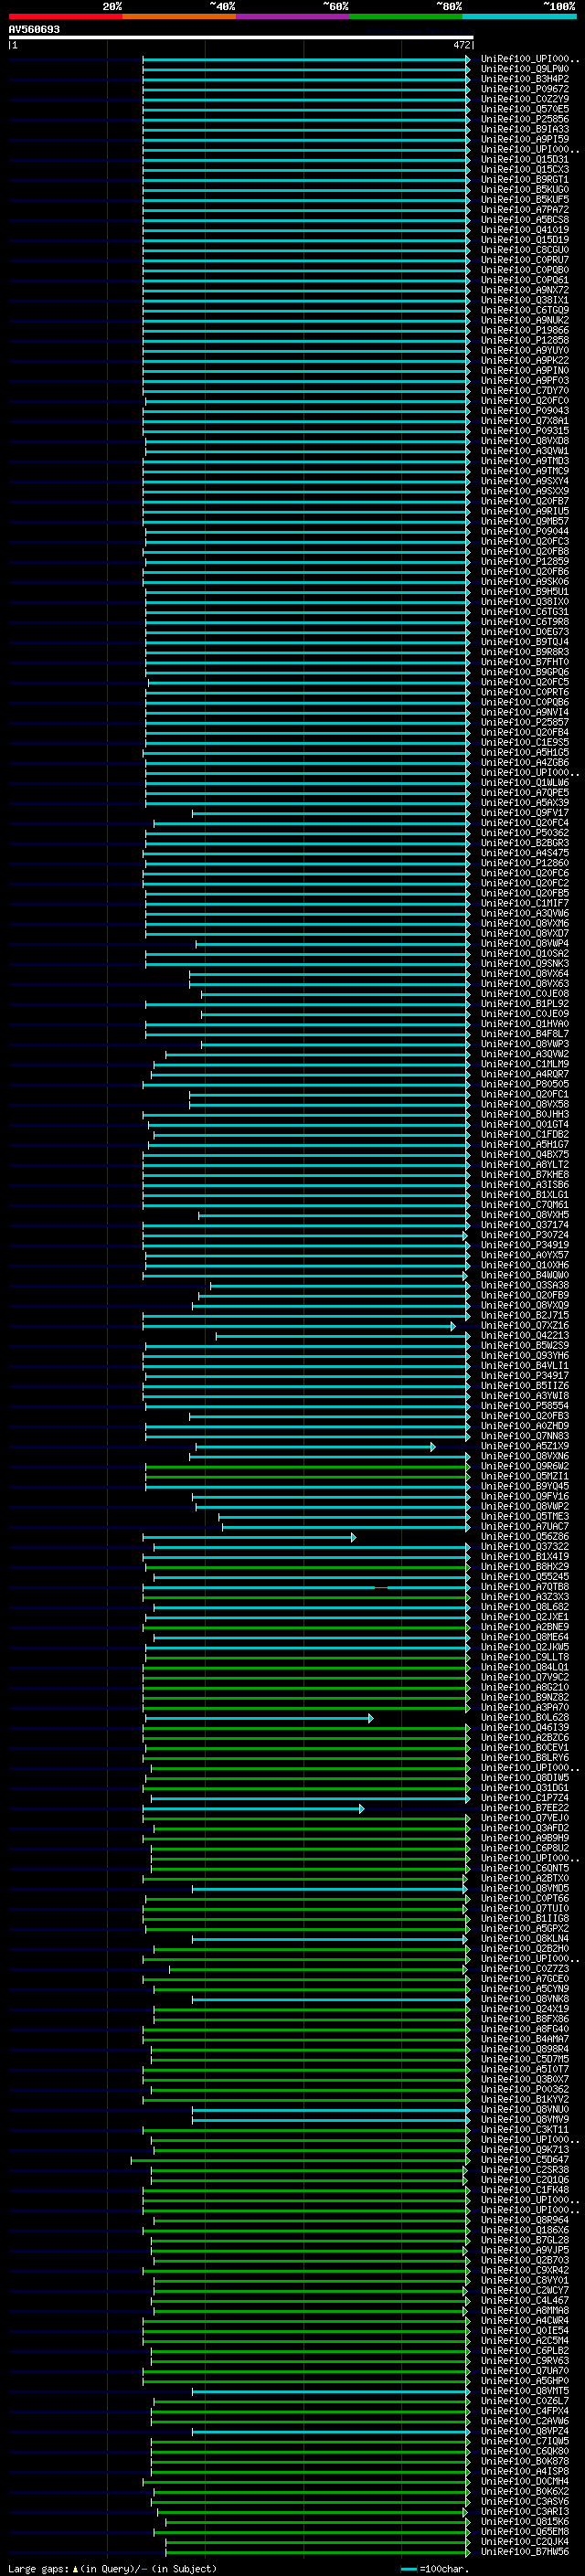Click the orange ~40% identity legend segment
The height and width of the screenshot is (2576, 585).
(179, 16)
